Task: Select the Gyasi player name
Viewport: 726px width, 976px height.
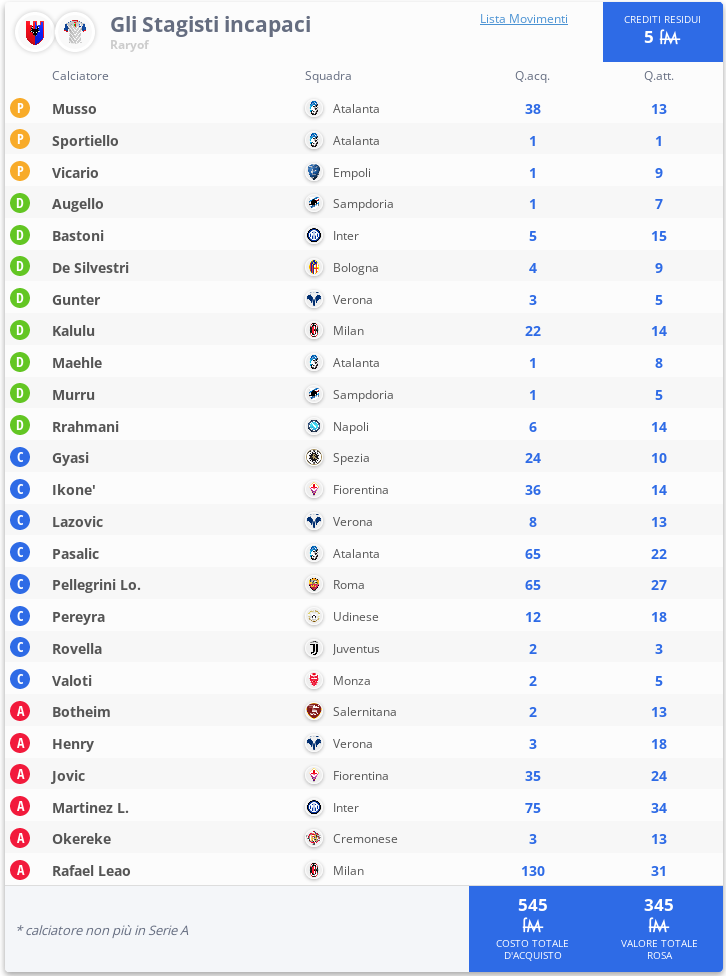Action: (70, 458)
